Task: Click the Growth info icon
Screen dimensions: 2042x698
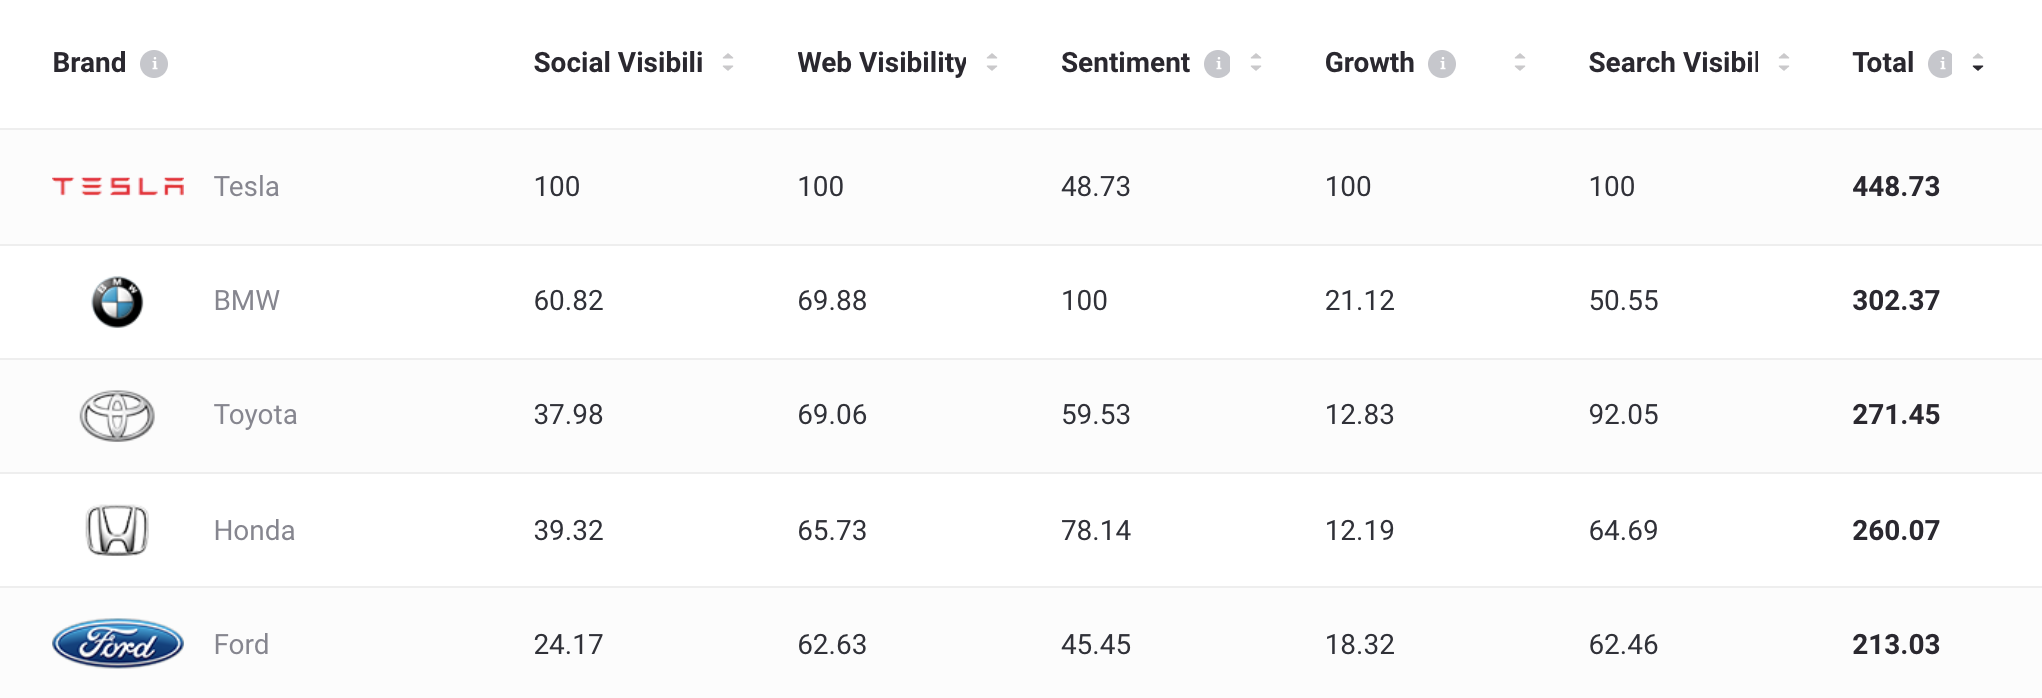Action: [x=1442, y=64]
